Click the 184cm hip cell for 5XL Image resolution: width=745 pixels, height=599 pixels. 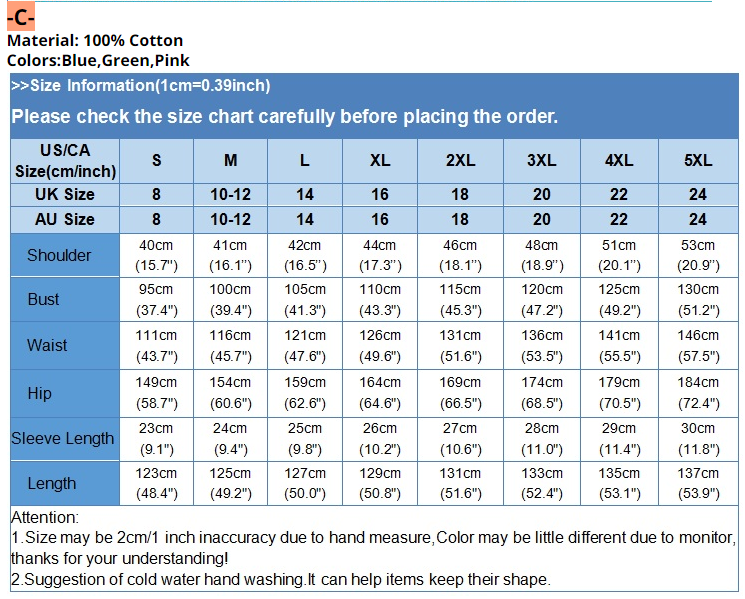click(698, 393)
